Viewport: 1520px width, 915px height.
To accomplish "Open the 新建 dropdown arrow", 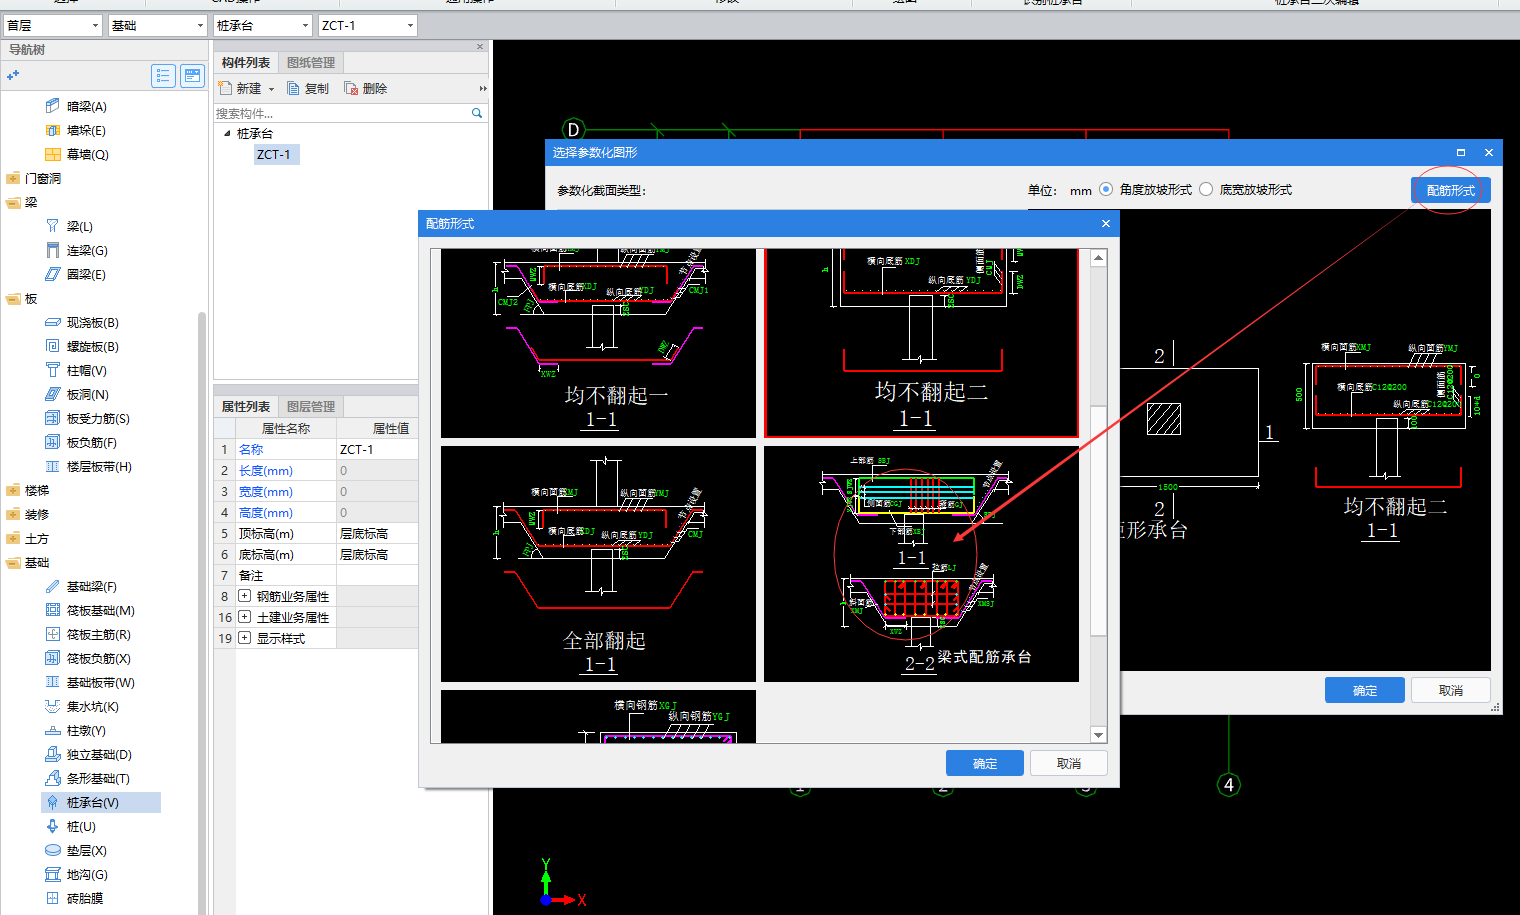I will [x=271, y=89].
